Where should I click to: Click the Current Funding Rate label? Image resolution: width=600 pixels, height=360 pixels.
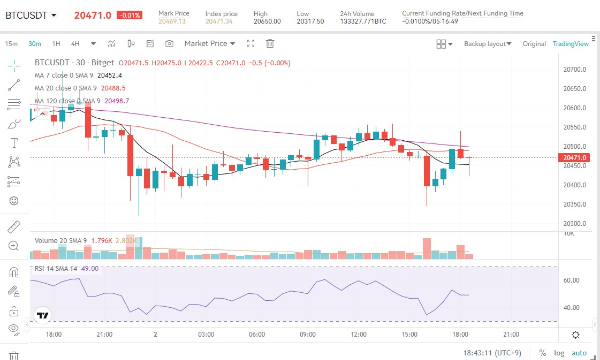462,13
